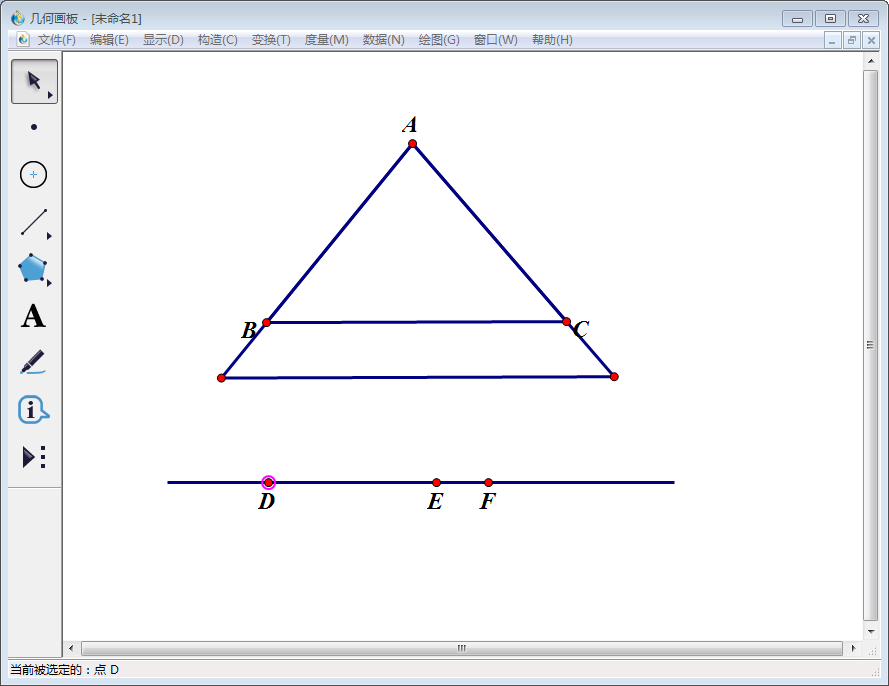Expand the Arrow tool flyout triangle

tap(50, 95)
